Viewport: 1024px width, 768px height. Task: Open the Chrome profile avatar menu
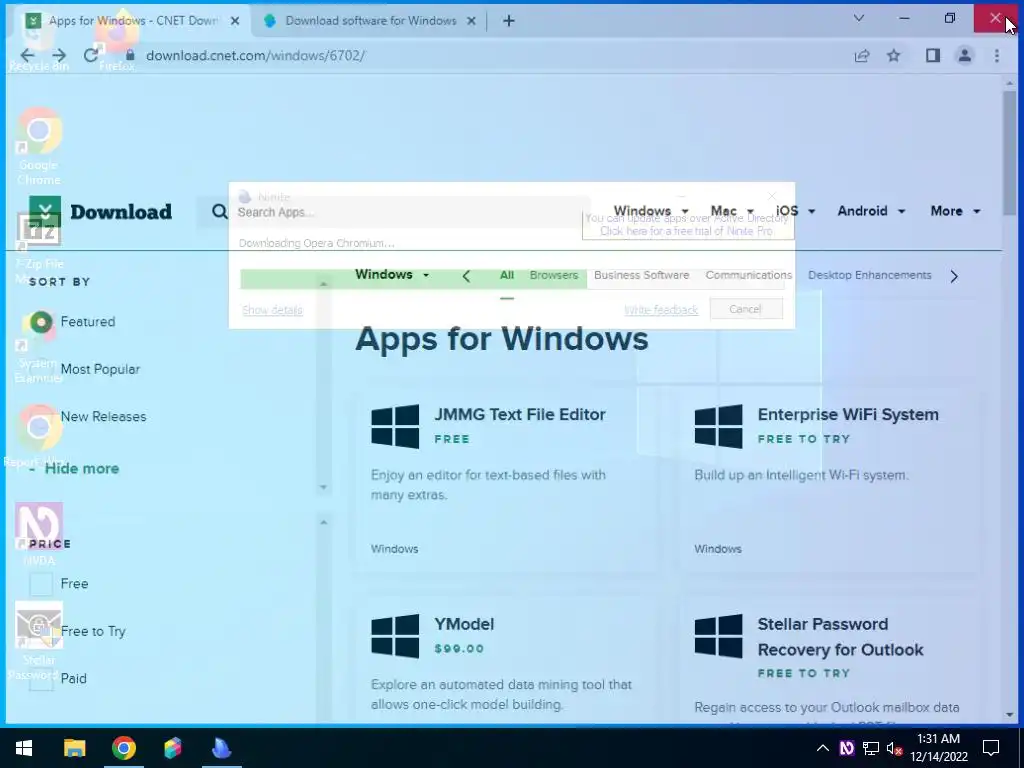pos(965,56)
